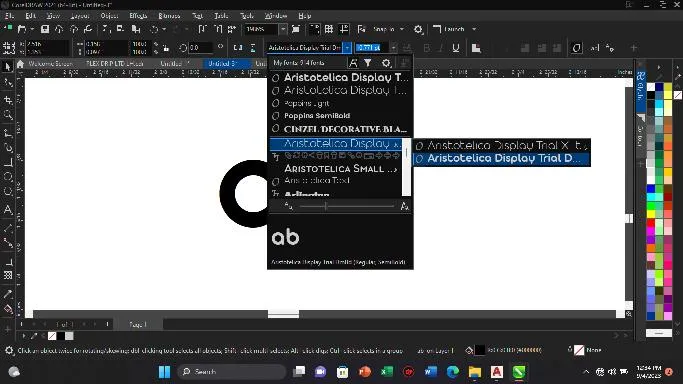Open the Page 1 tab
The width and height of the screenshot is (683, 384).
[138, 324]
